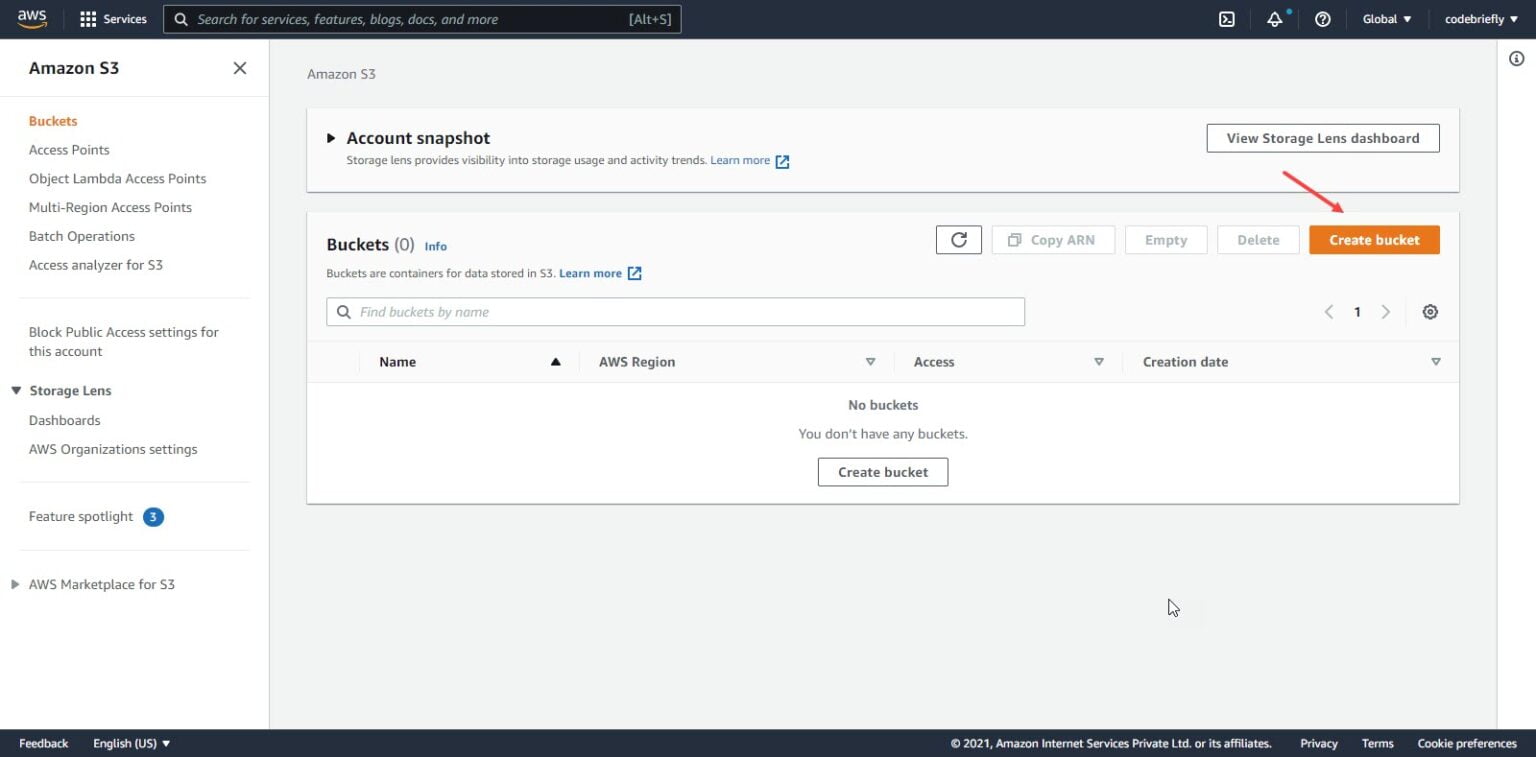Open bucket list preferences gear
1536x757 pixels.
(x=1430, y=311)
